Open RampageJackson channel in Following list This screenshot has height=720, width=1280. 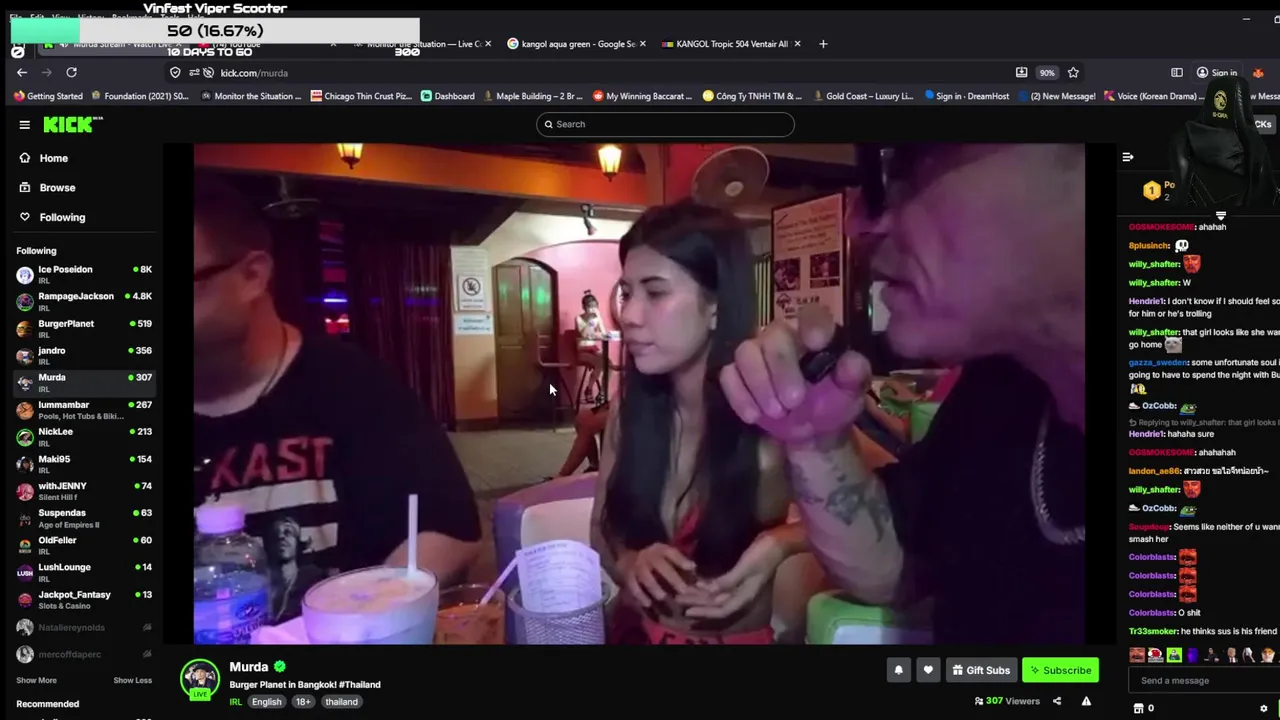tap(83, 301)
